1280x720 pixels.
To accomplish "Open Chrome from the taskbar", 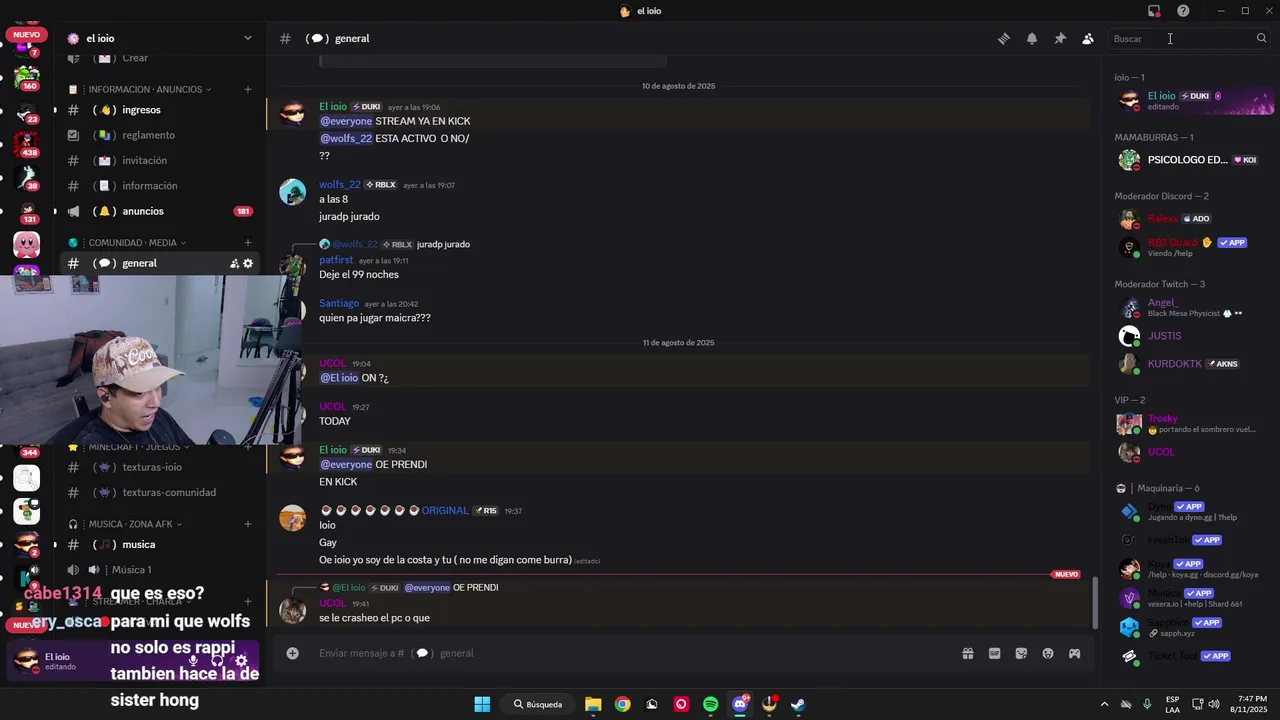I will pos(622,704).
